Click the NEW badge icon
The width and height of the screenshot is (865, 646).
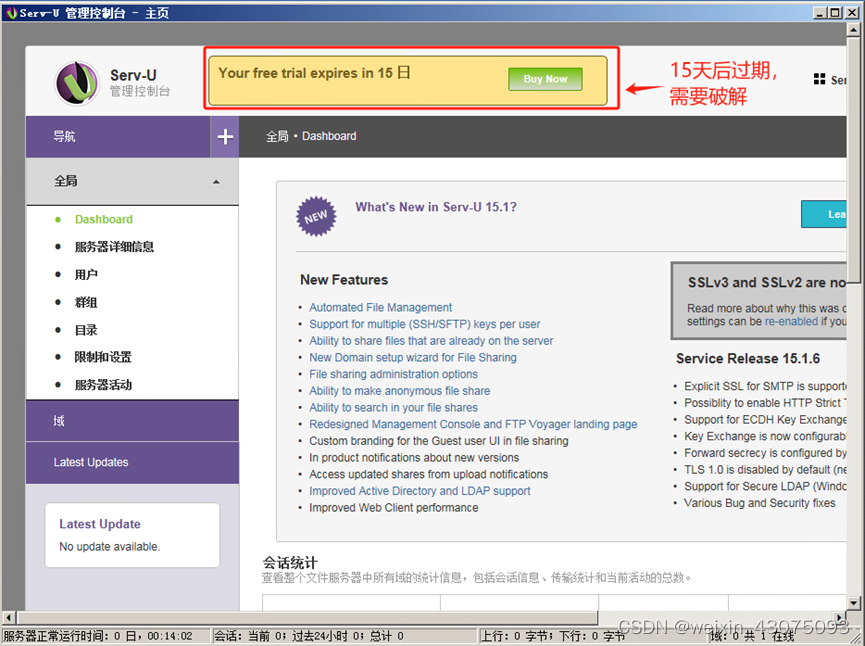click(x=316, y=216)
